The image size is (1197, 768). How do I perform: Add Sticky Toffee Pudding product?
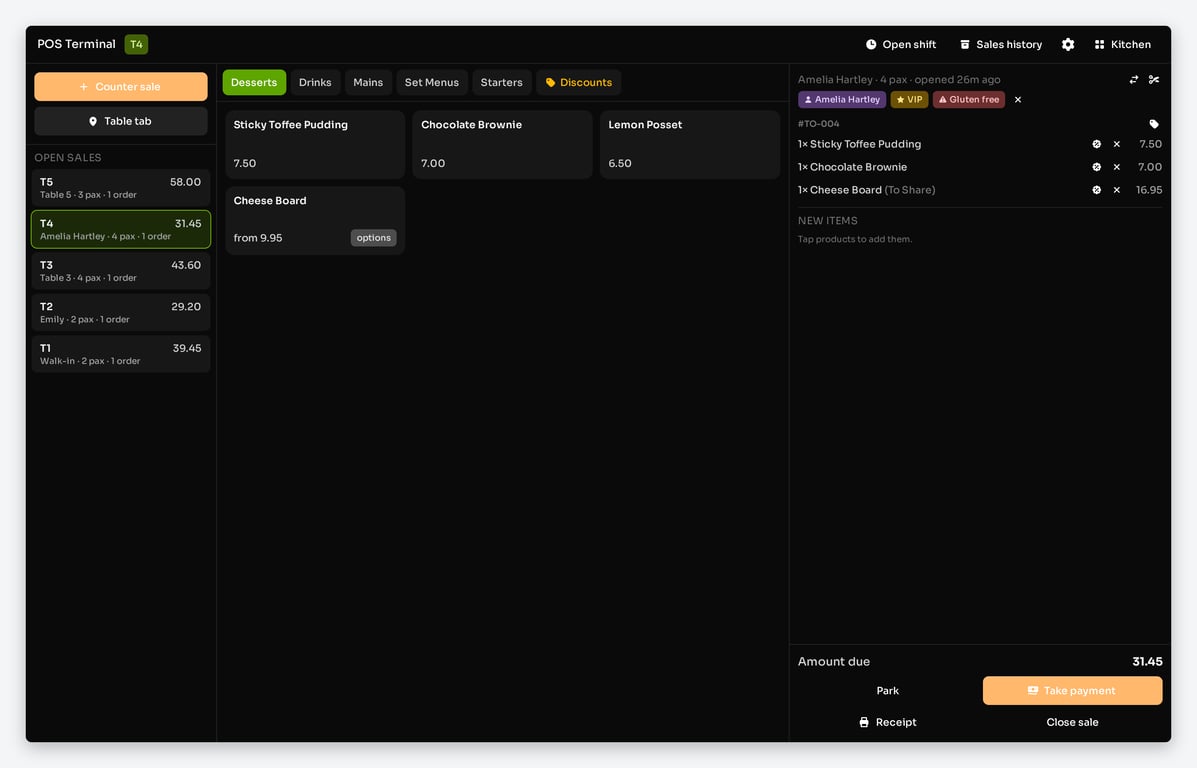tap(315, 144)
